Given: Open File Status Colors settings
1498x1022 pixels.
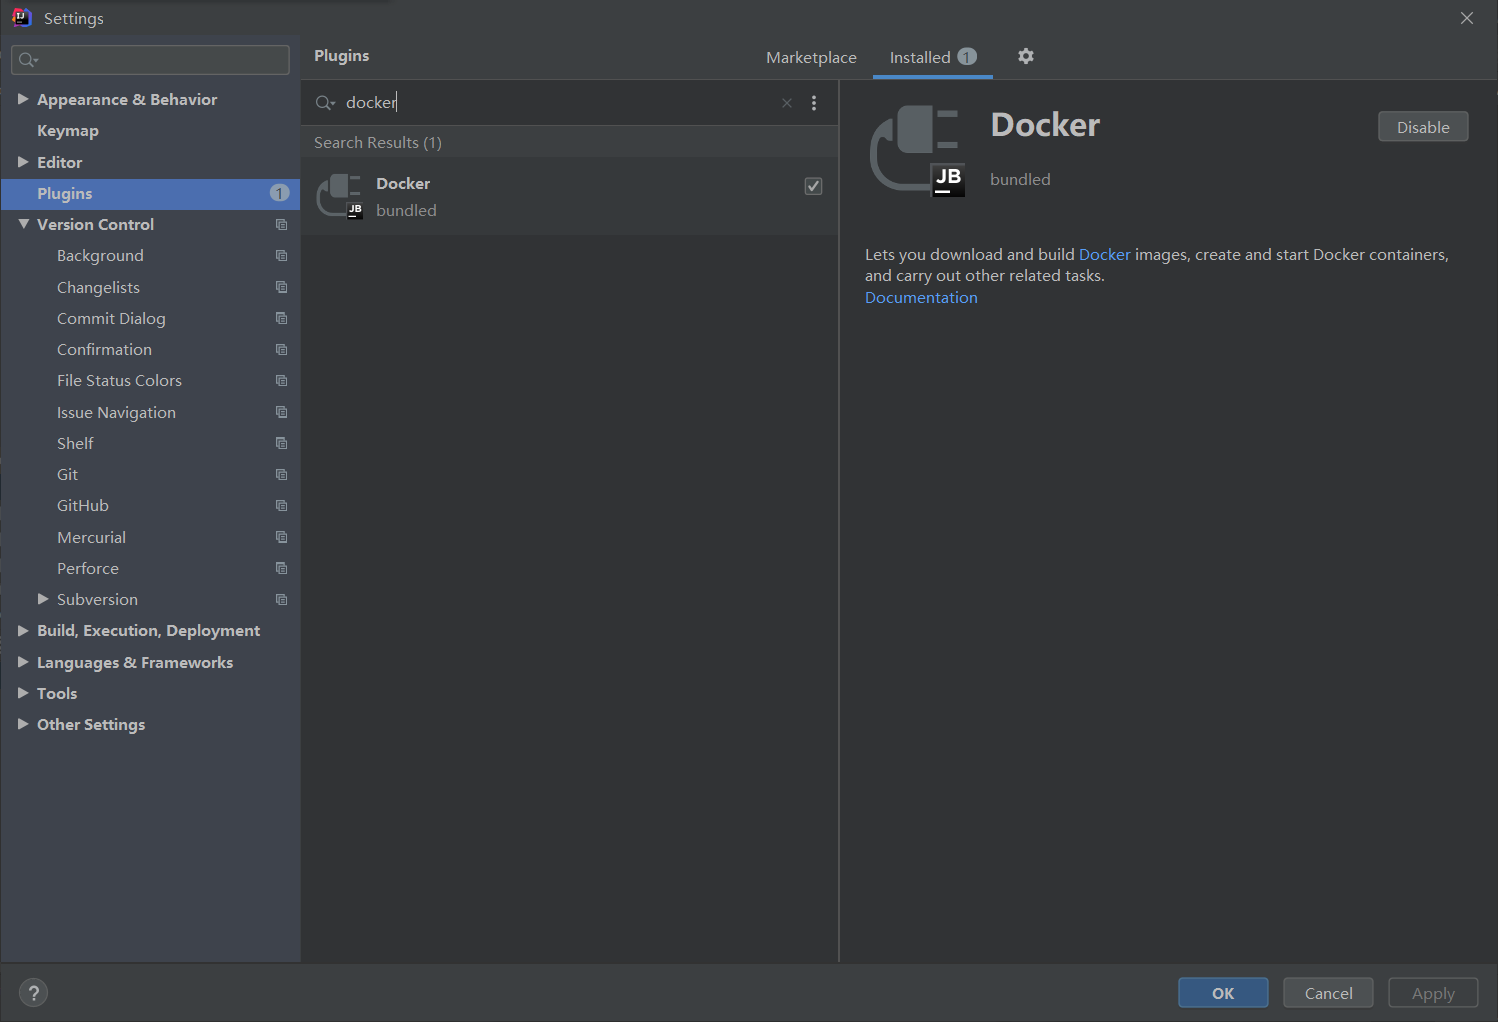Looking at the screenshot, I should (119, 381).
